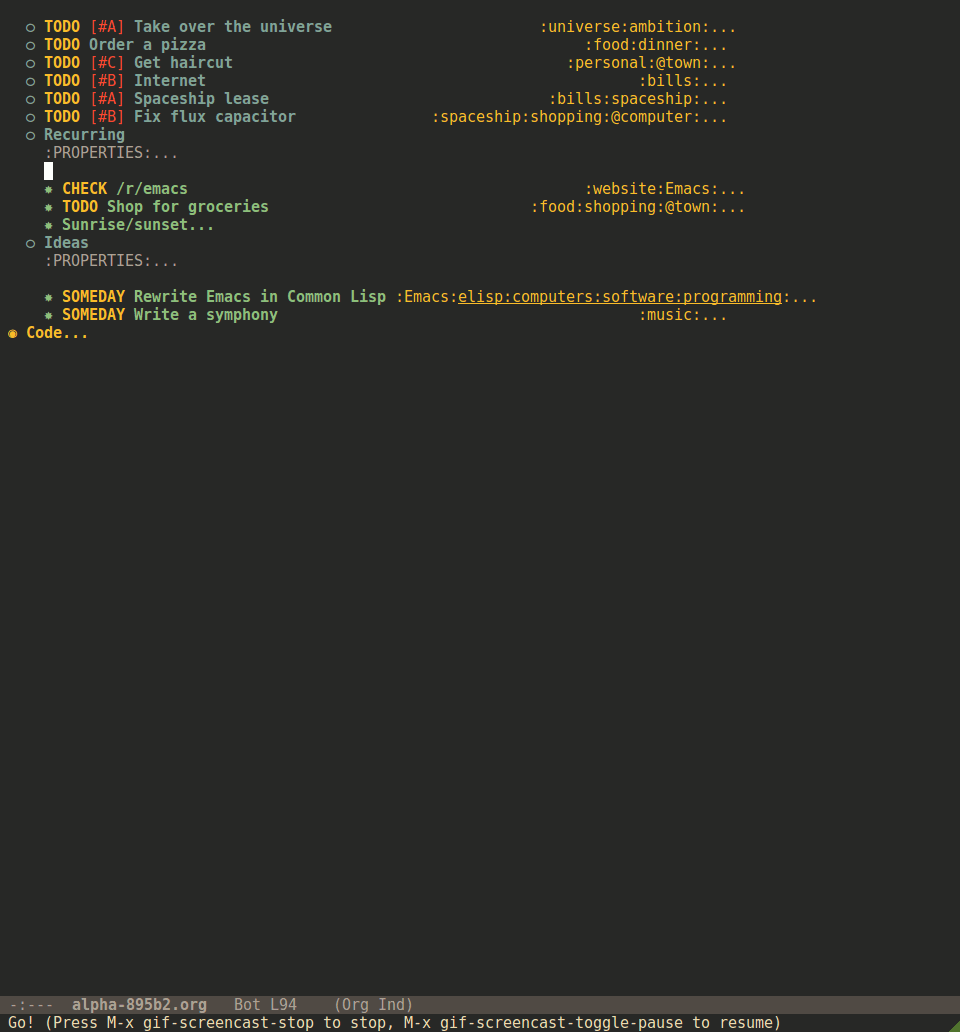The width and height of the screenshot is (960, 1032).
Task: Click the [#A] priority on 'Spaceship lease'
Action: click(107, 99)
